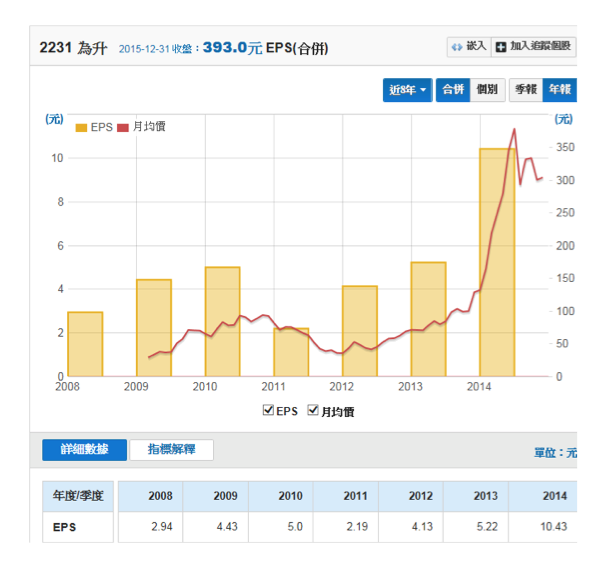Switch to 個別 individual view

[487, 90]
